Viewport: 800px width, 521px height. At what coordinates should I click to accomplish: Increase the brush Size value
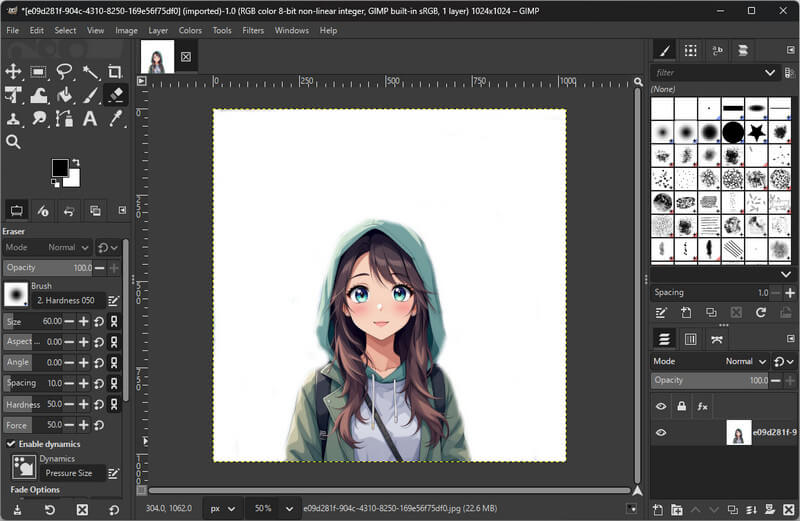click(x=84, y=321)
